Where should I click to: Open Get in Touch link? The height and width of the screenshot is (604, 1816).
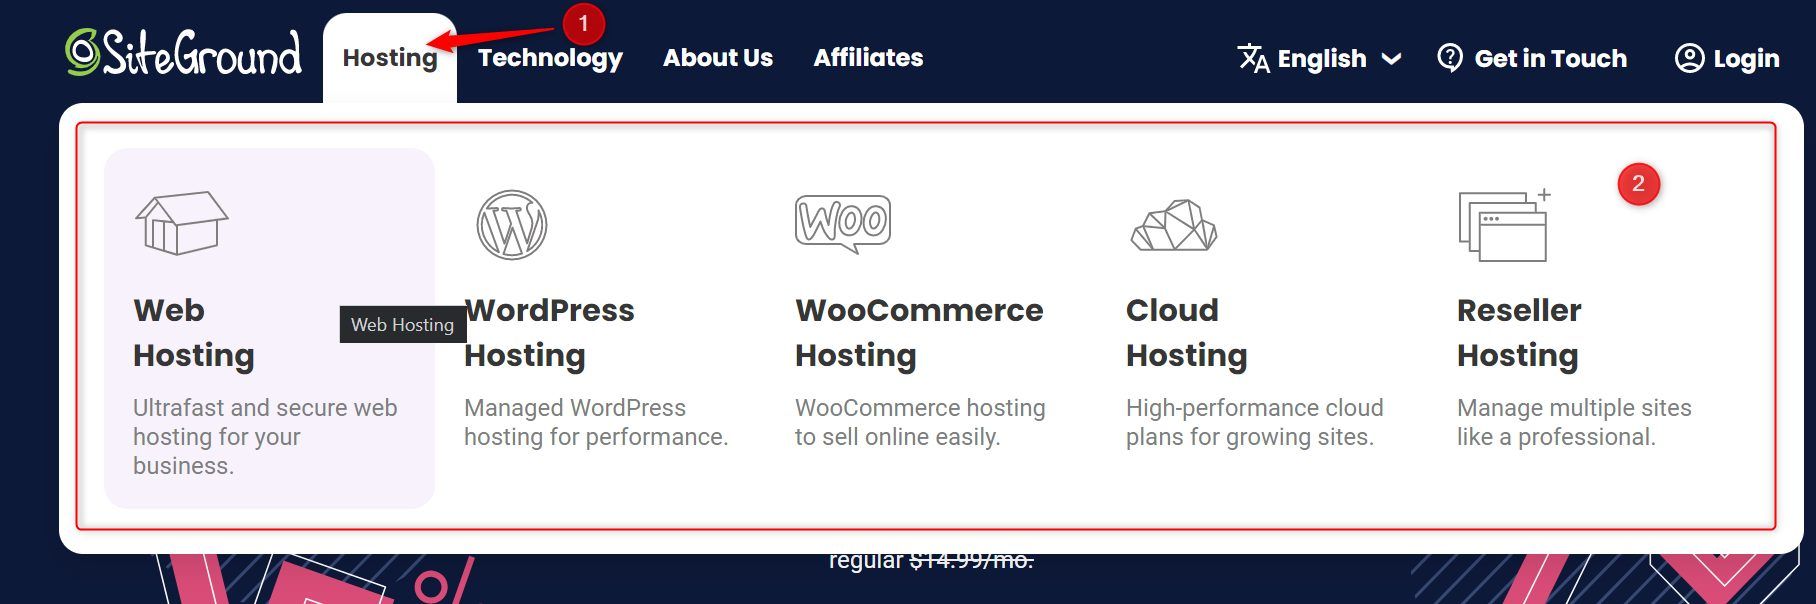coord(1551,59)
